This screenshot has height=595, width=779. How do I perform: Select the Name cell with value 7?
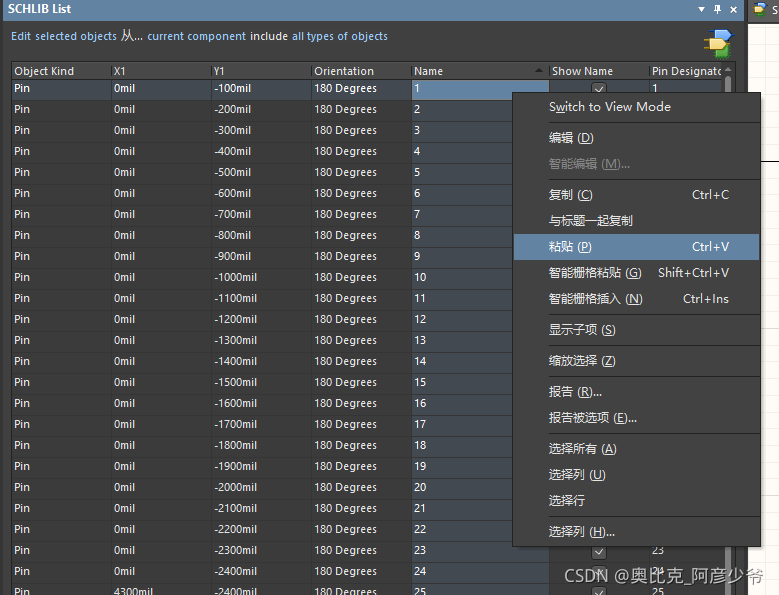click(x=462, y=214)
